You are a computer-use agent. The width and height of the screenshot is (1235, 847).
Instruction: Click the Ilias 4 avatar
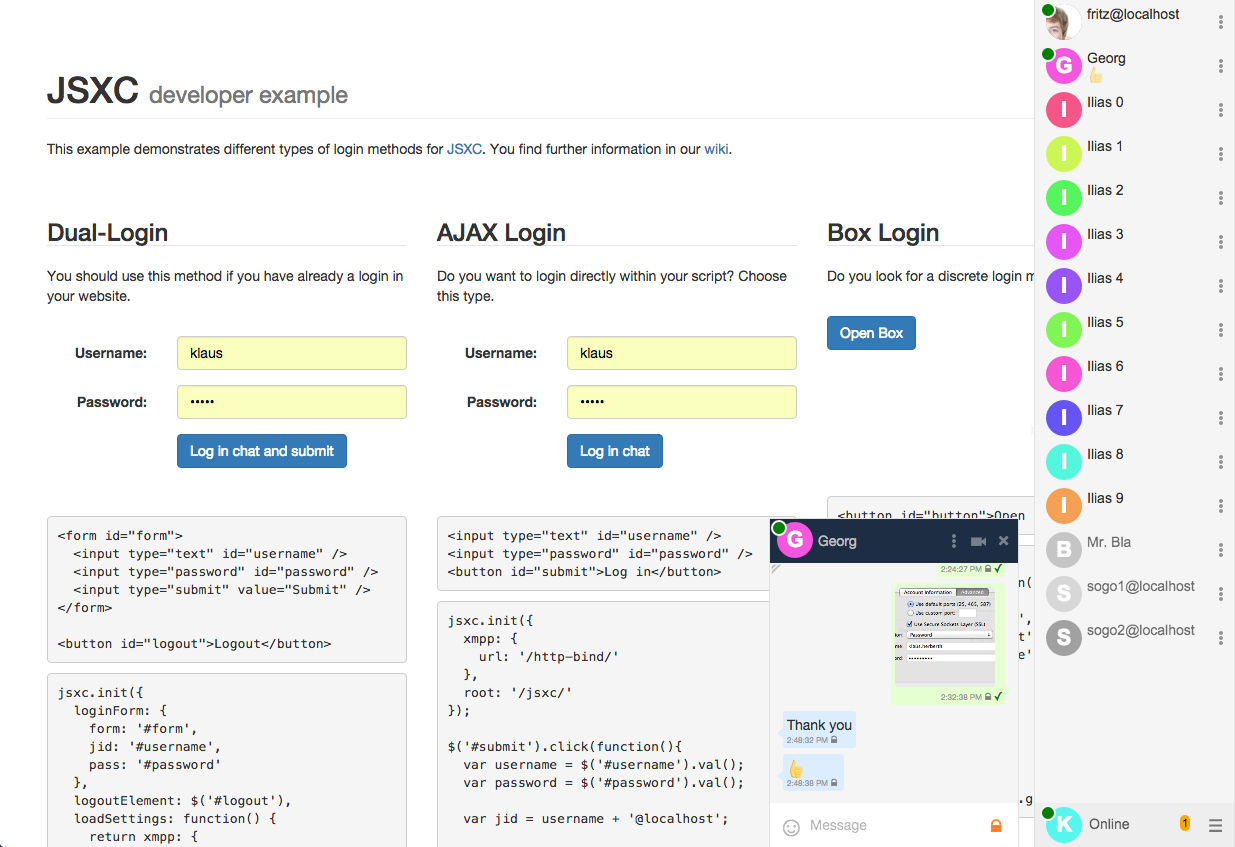click(1063, 286)
